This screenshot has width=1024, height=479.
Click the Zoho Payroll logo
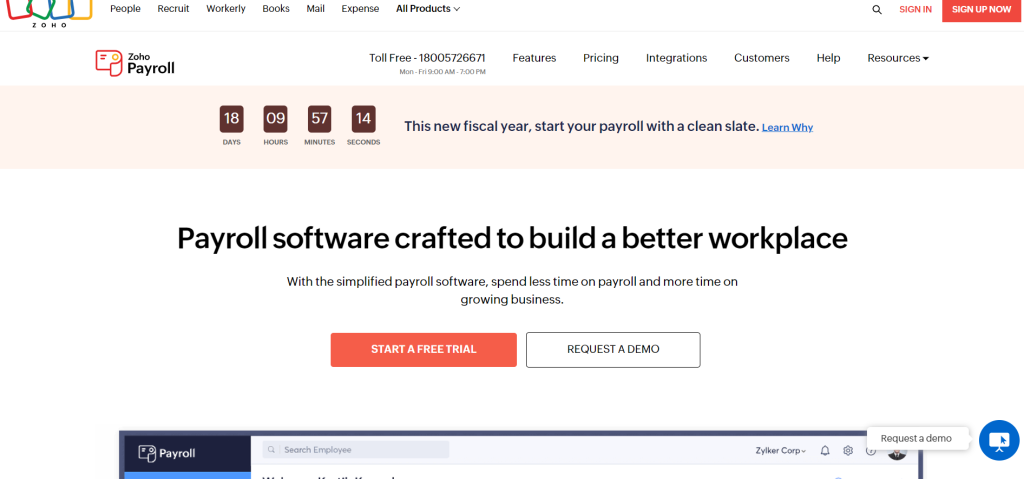[135, 63]
